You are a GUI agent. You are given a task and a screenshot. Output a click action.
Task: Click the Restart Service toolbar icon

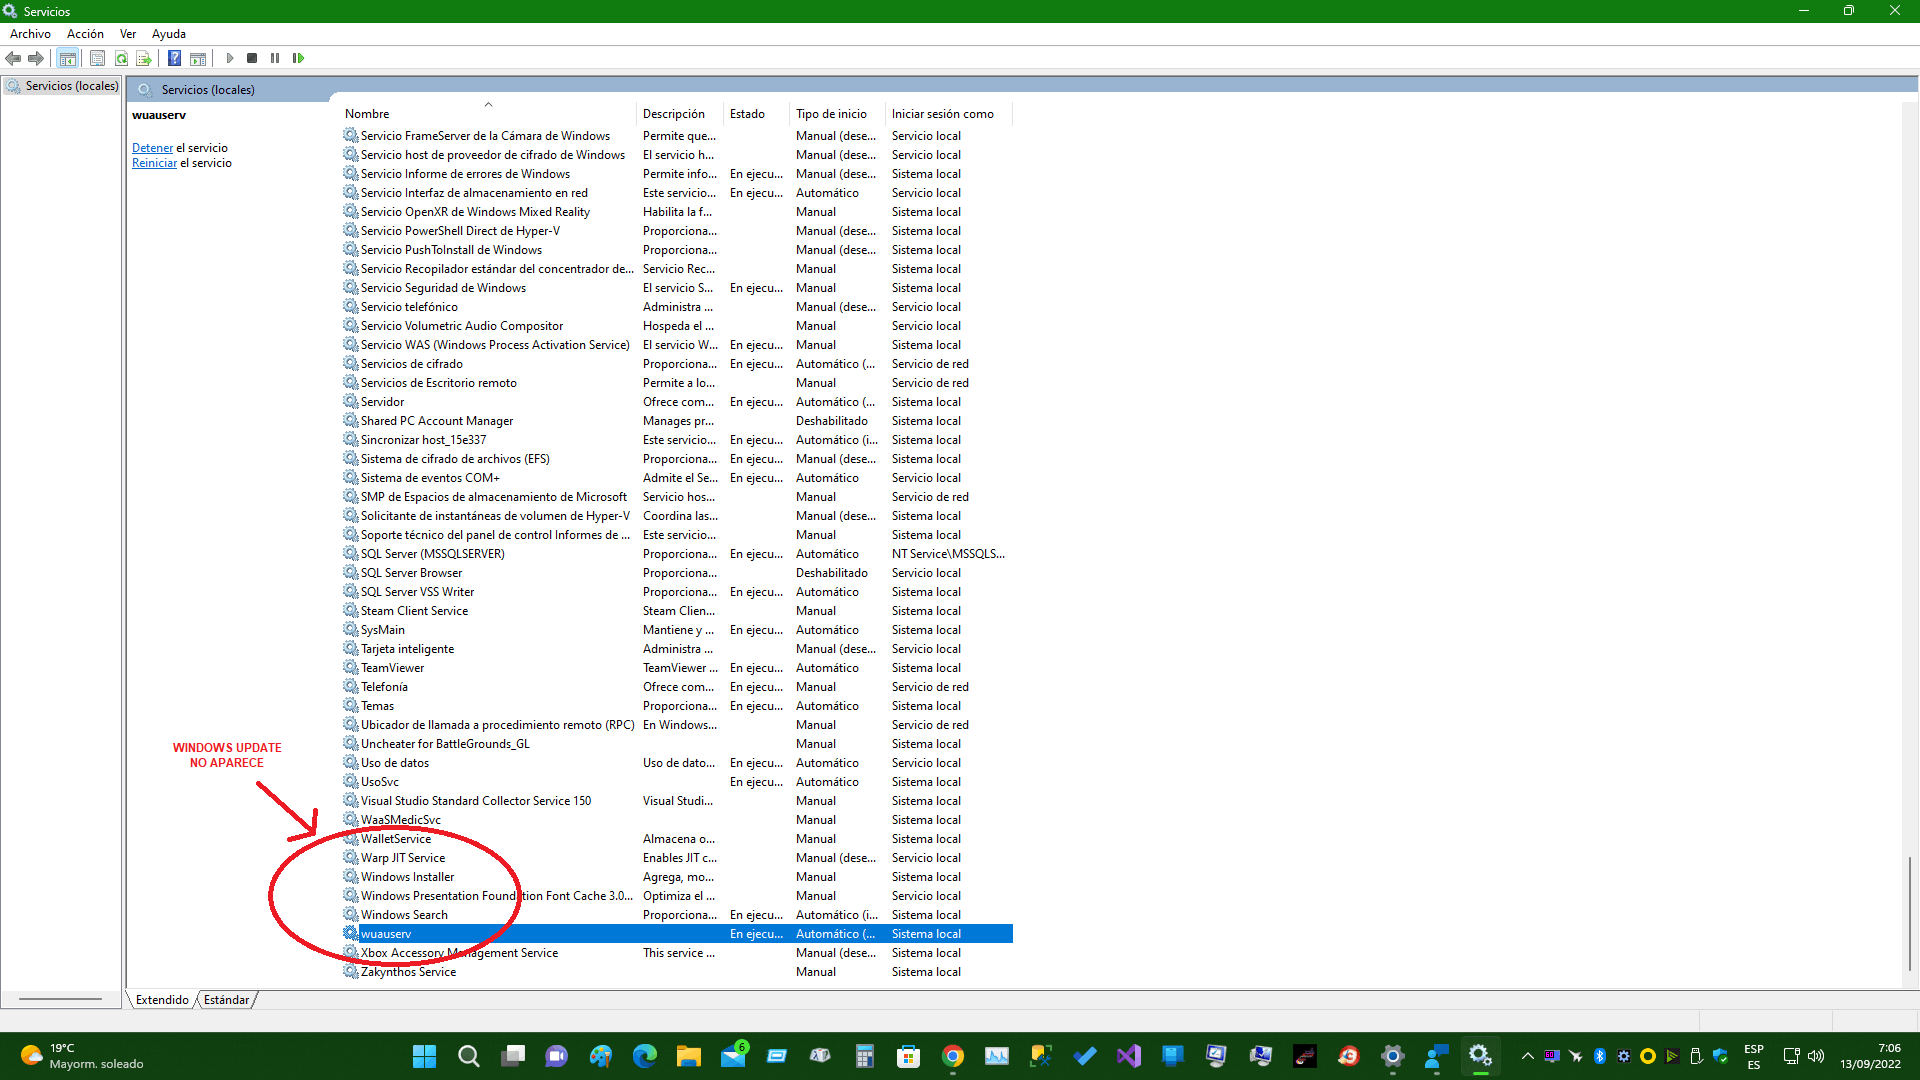[298, 58]
